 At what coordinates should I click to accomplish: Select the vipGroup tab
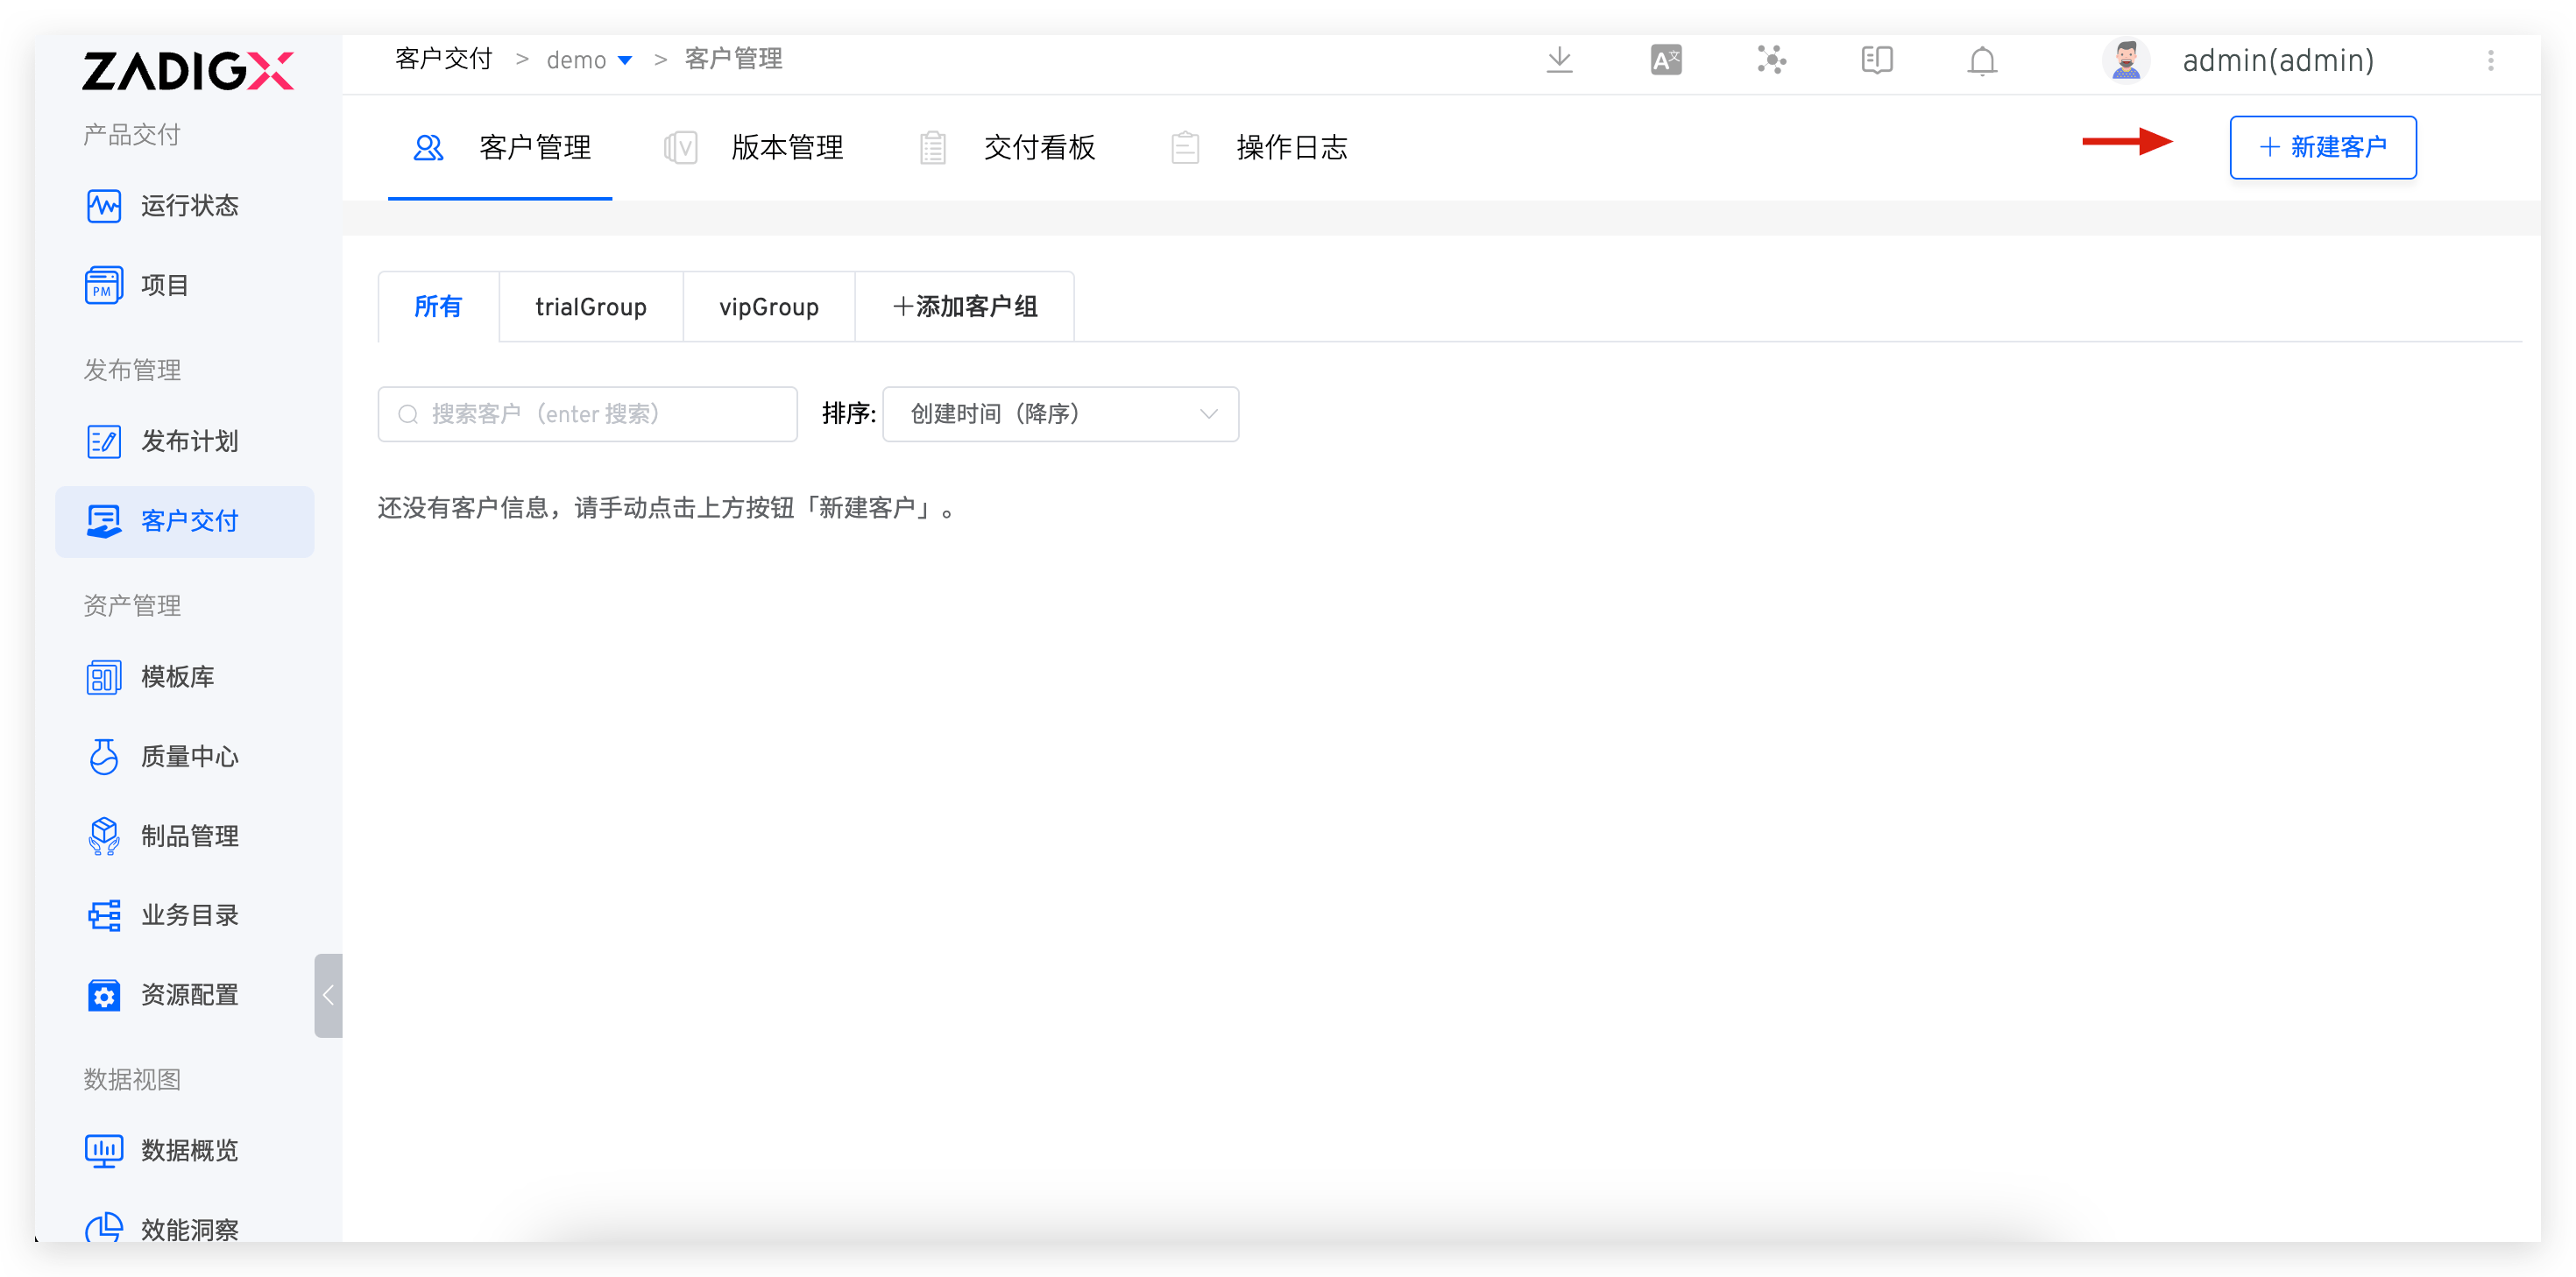(768, 307)
